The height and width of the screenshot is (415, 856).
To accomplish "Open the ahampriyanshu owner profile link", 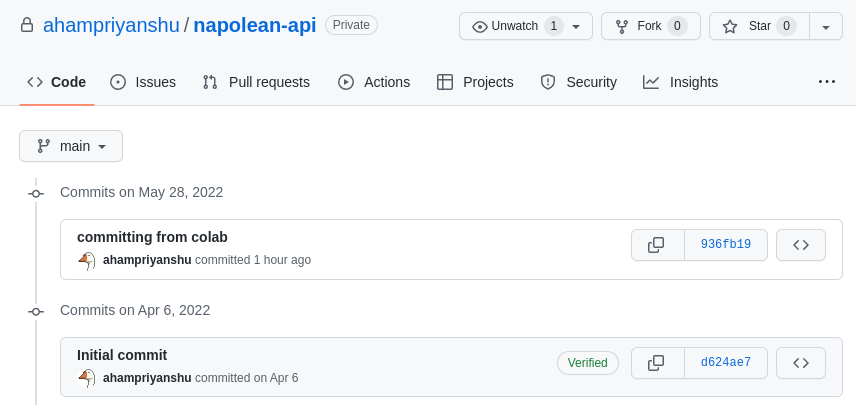I will (x=110, y=25).
